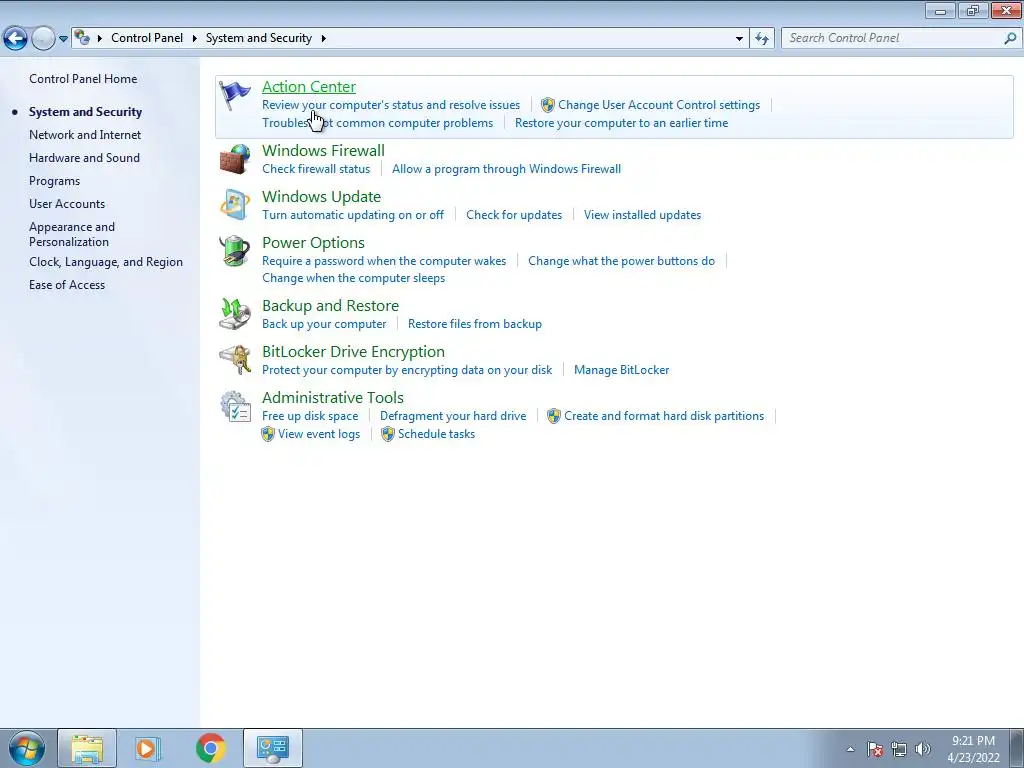
Task: Launch Google Chrome from the taskbar
Action: pyautogui.click(x=210, y=748)
